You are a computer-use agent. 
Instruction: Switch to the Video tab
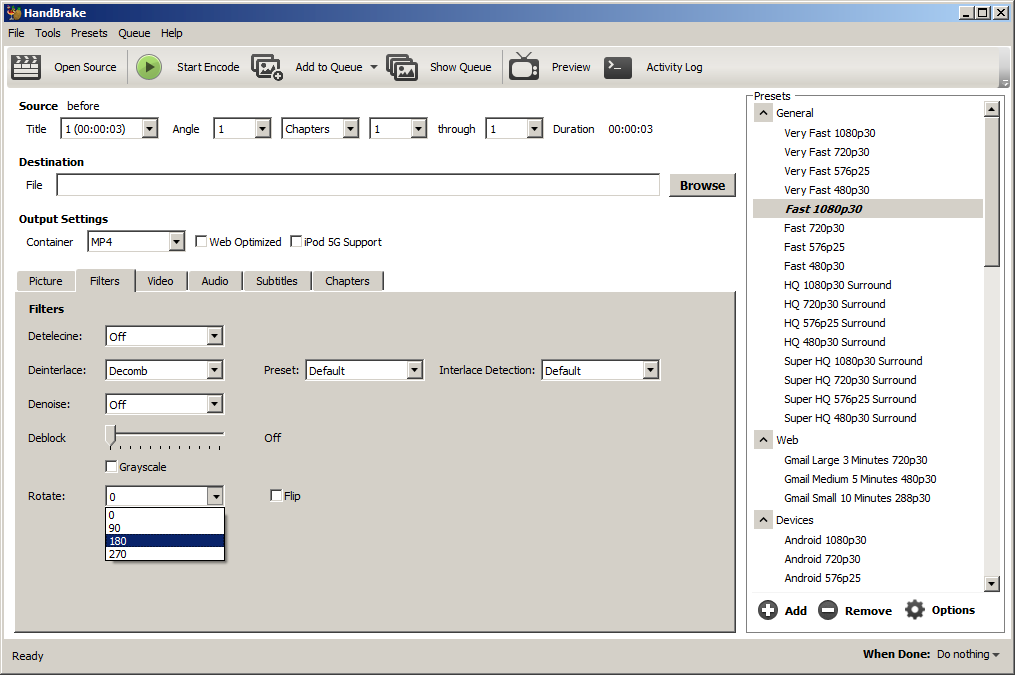point(160,281)
